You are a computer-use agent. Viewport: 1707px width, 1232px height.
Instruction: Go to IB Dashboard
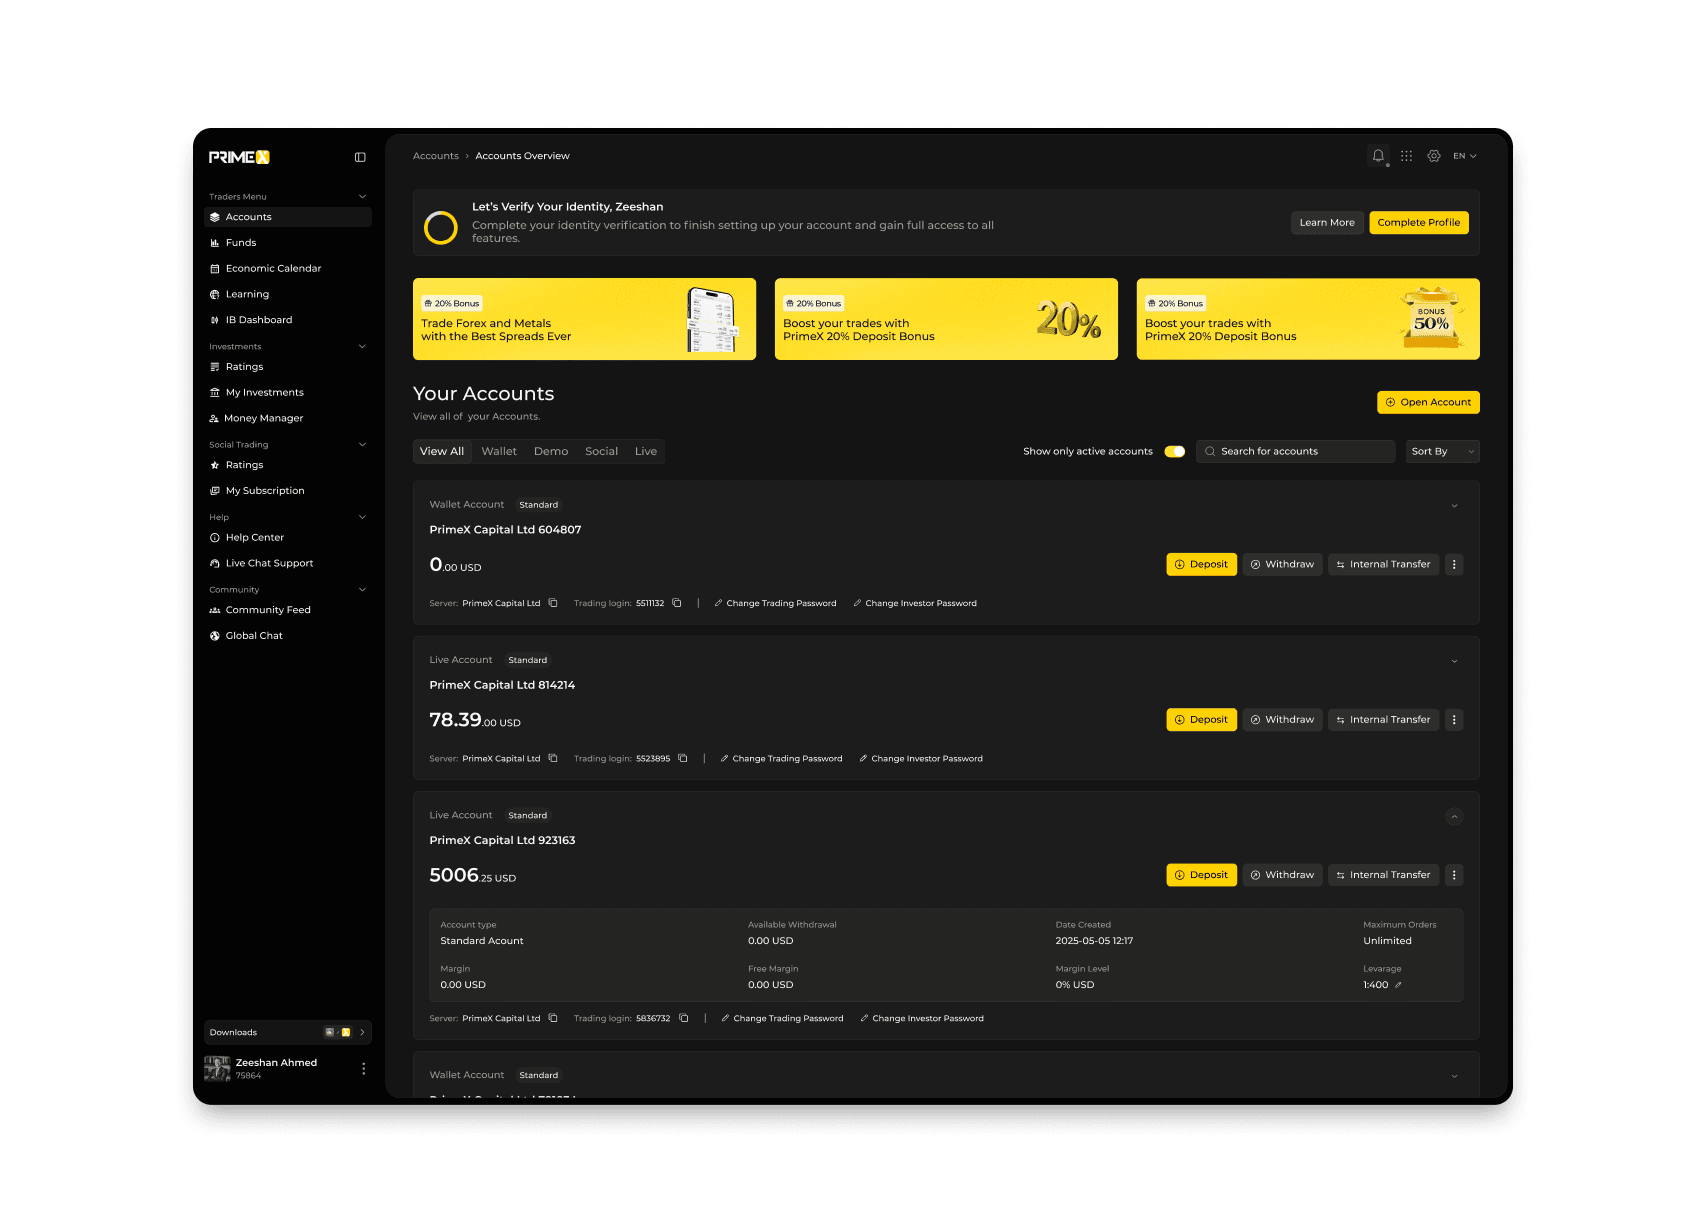288,320
